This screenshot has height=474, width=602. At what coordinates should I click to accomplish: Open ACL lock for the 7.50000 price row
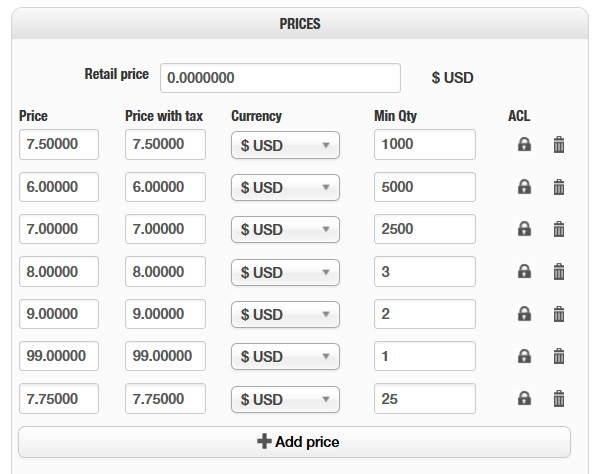point(524,145)
